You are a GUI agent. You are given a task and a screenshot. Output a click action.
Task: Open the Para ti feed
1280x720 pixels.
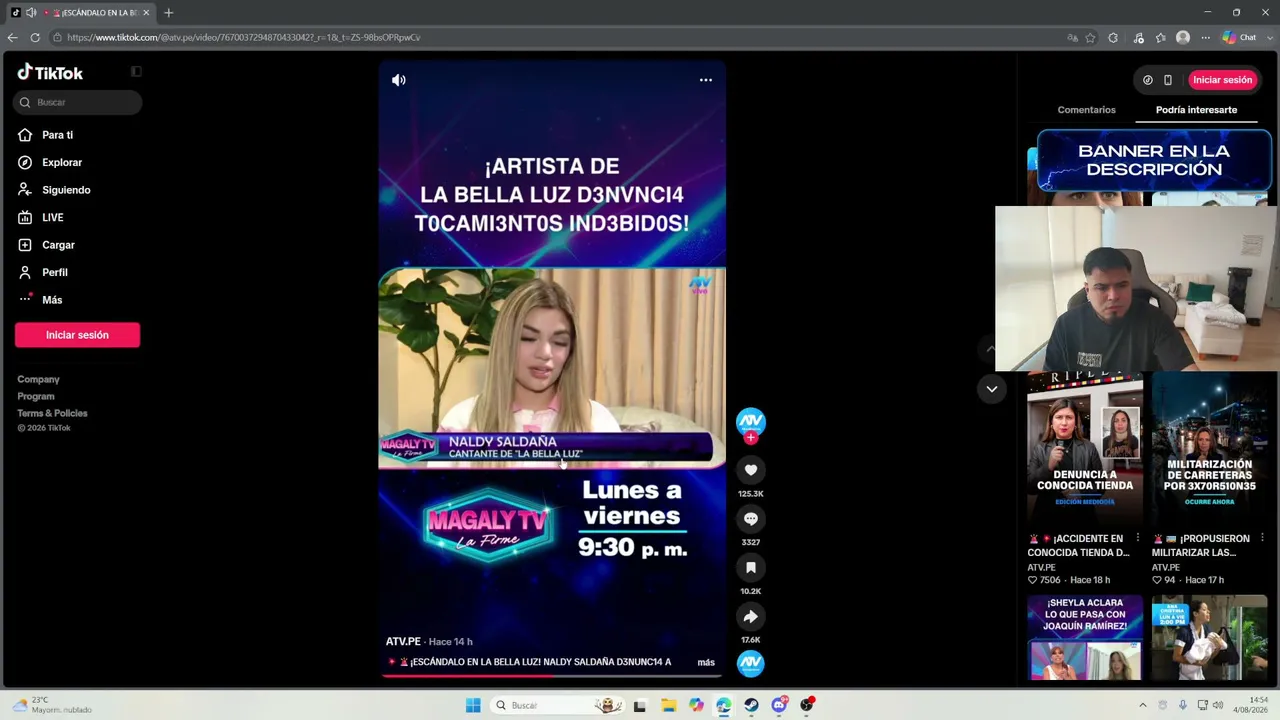click(x=57, y=135)
